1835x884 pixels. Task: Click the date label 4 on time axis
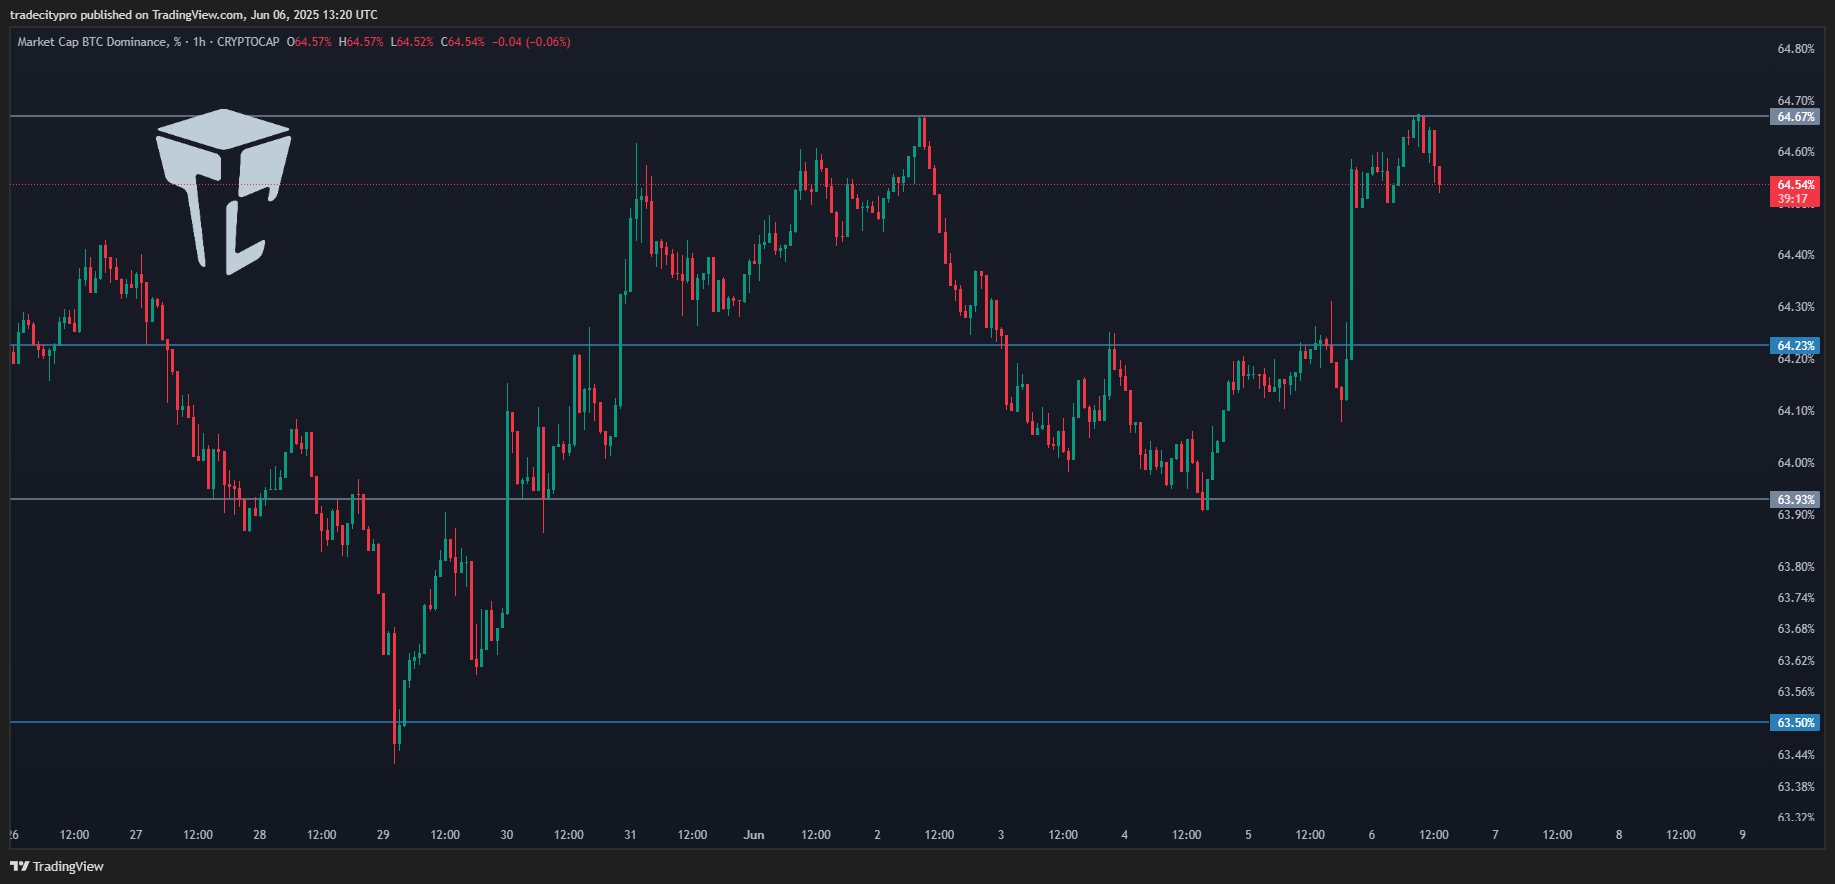point(1125,835)
